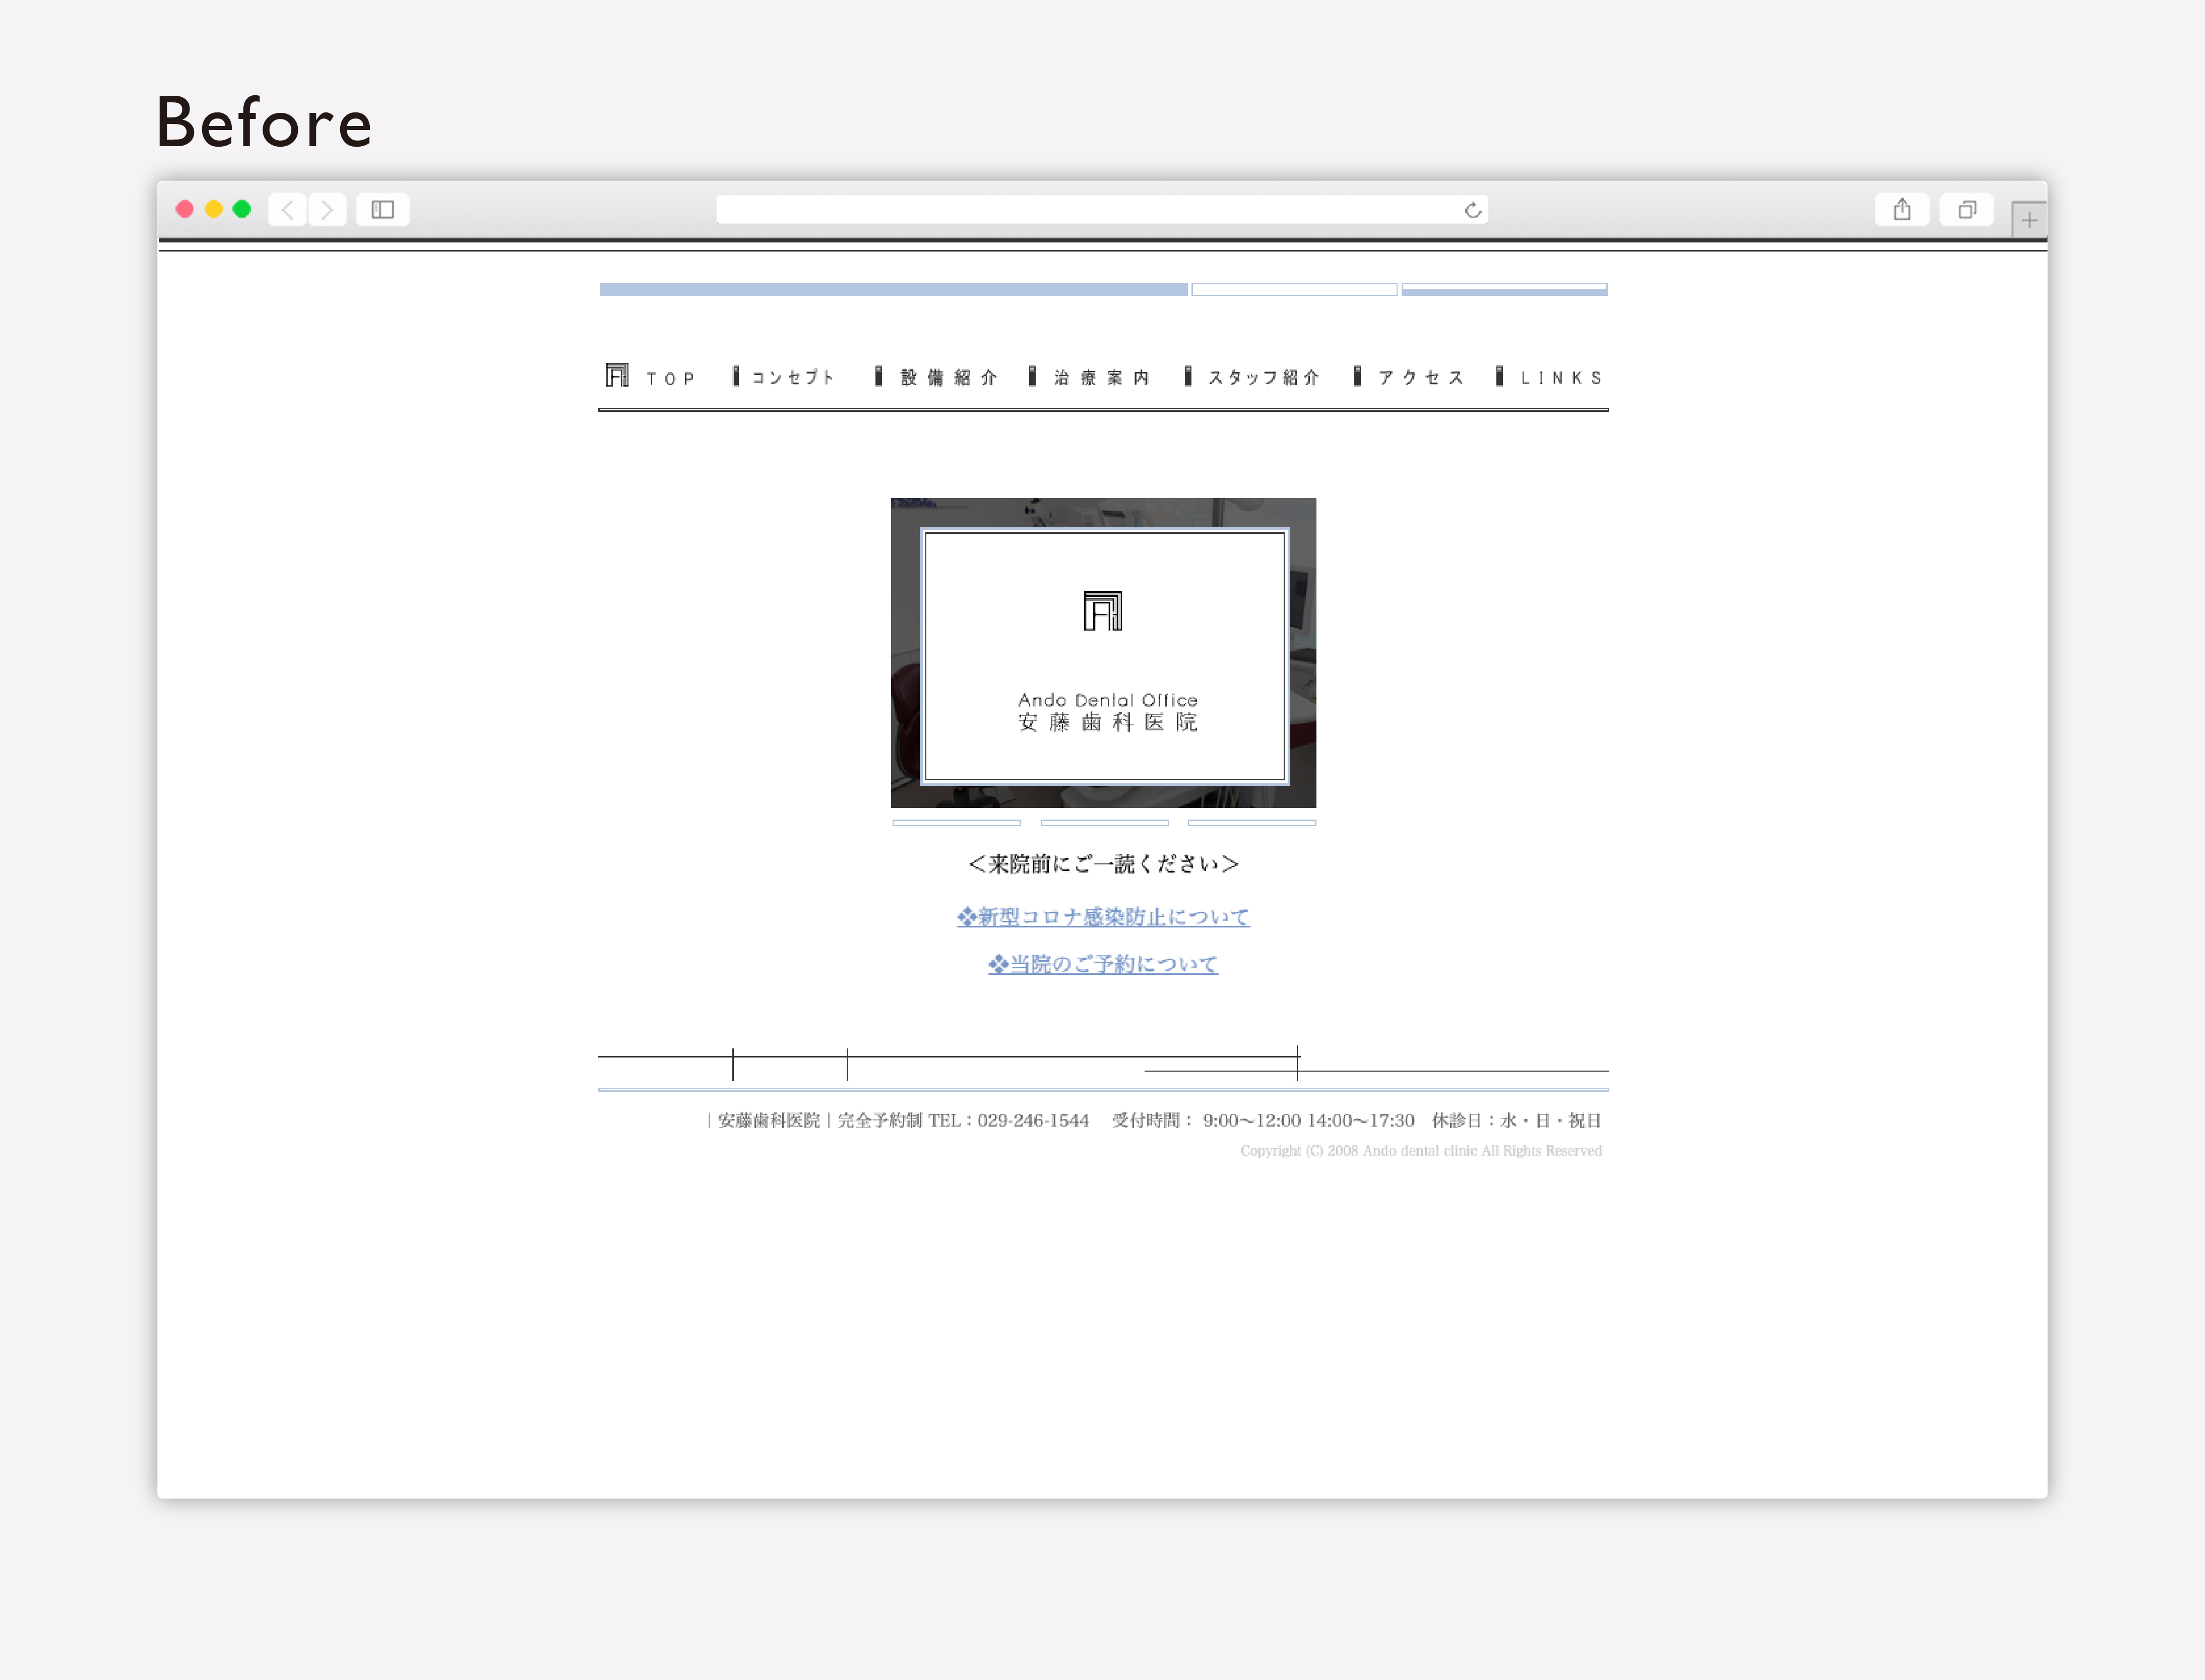Open the スタッフ紹介 navigation item

(x=1263, y=378)
